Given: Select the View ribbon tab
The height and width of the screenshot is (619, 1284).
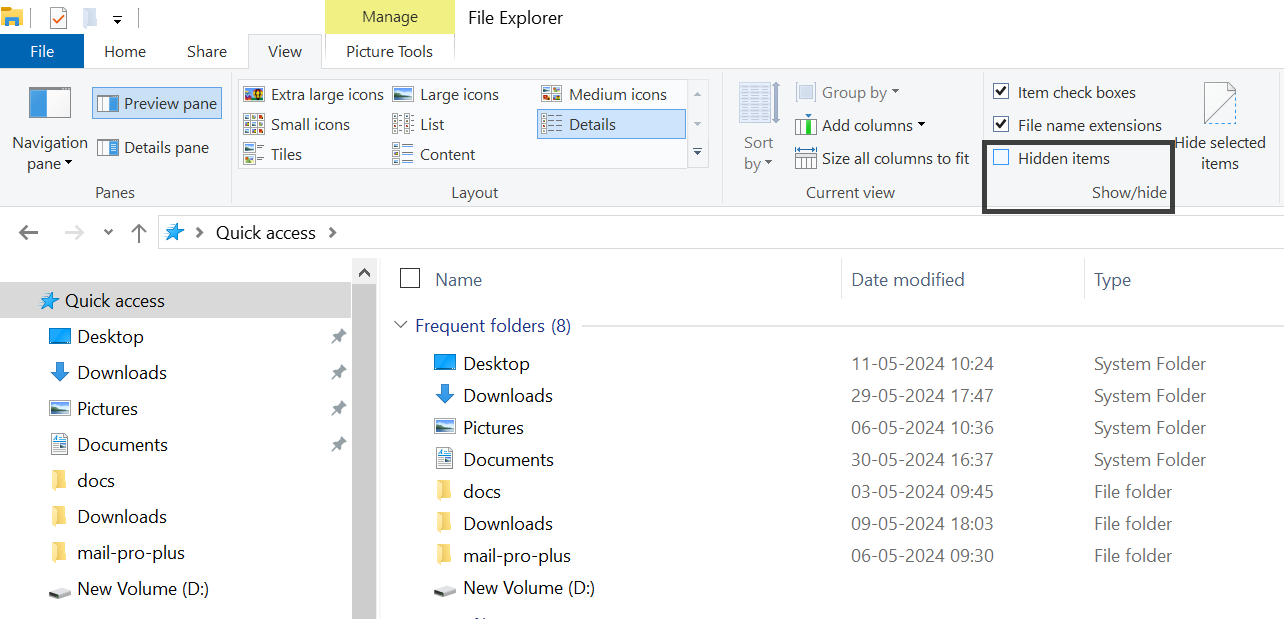Looking at the screenshot, I should [285, 51].
